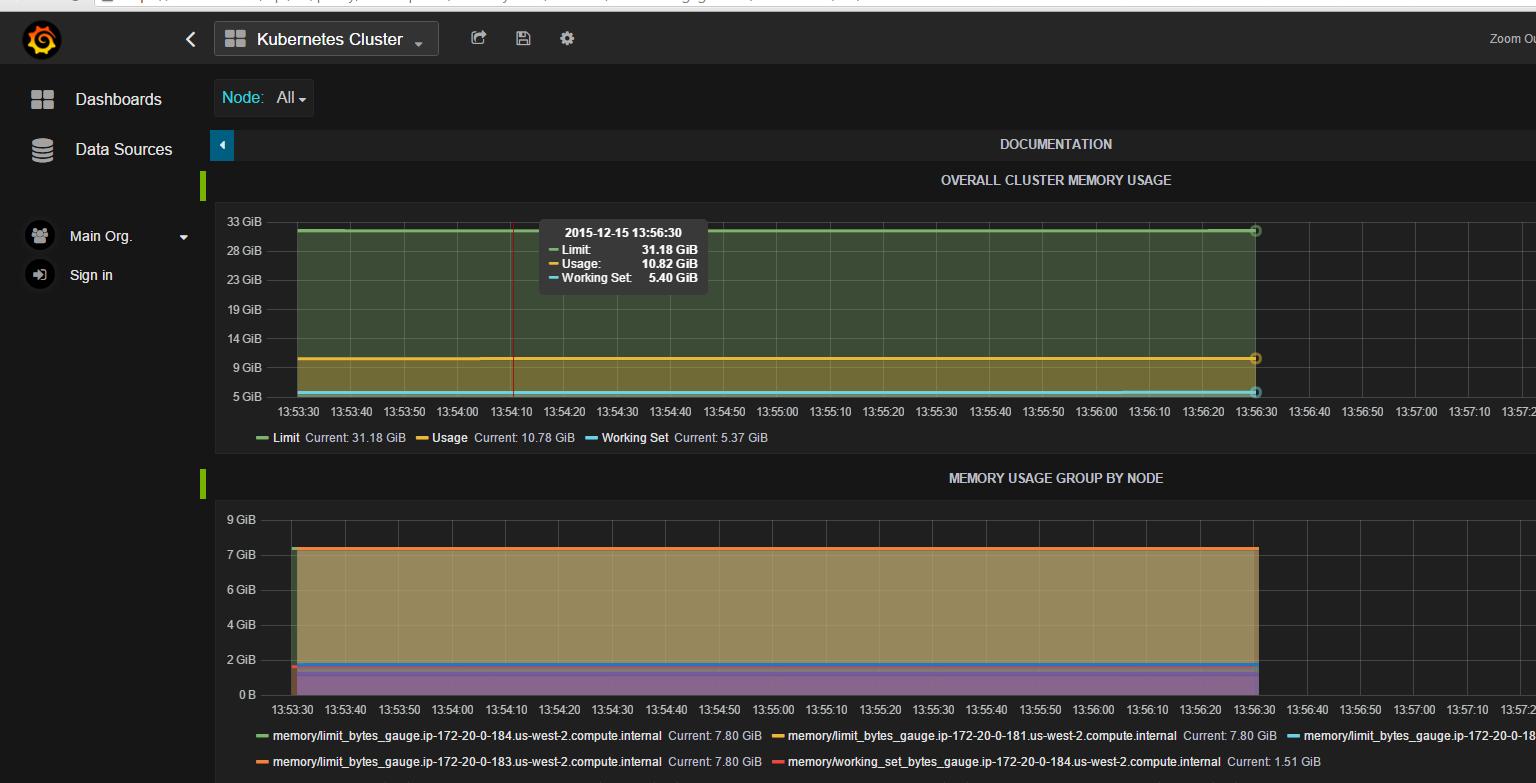The height and width of the screenshot is (783, 1536).
Task: Toggle the Usage series in legend
Action: click(449, 438)
